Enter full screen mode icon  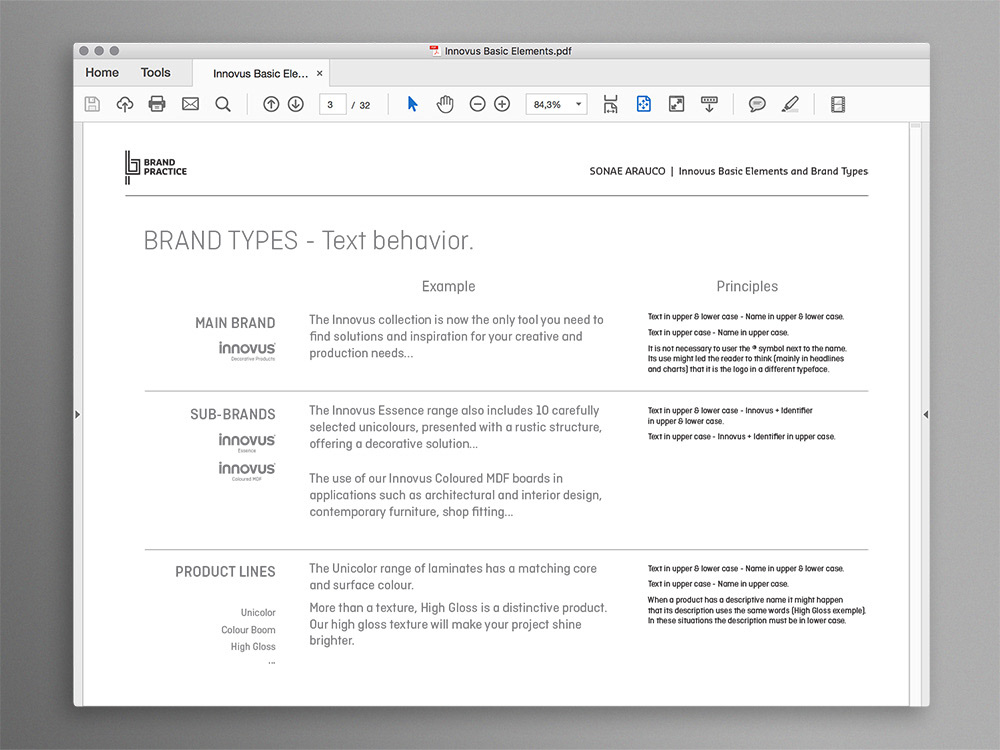[677, 104]
